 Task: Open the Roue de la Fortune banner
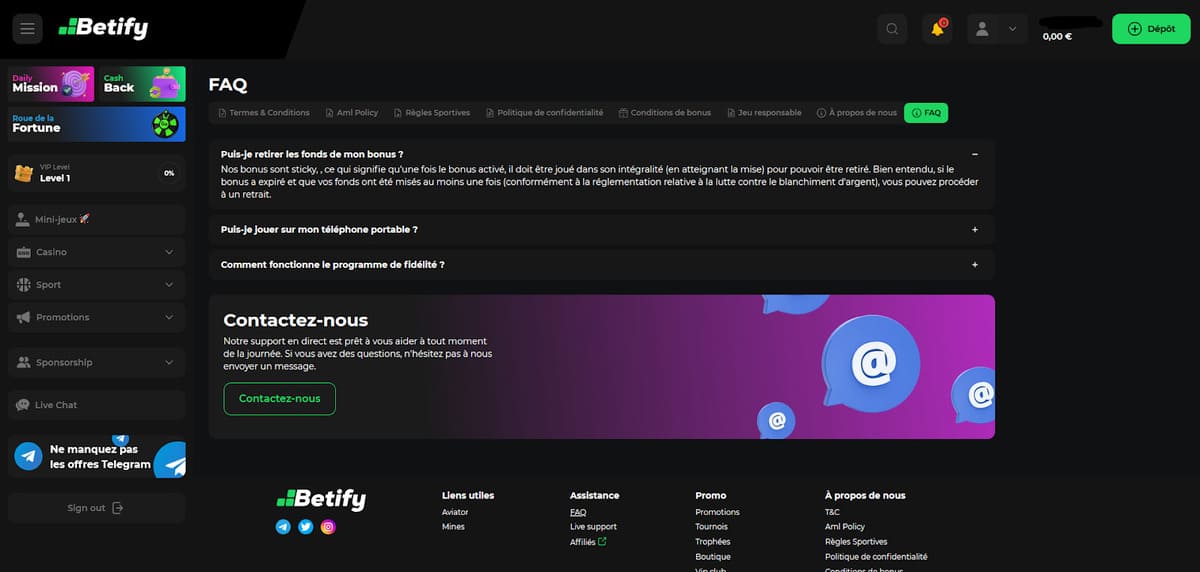coord(97,124)
